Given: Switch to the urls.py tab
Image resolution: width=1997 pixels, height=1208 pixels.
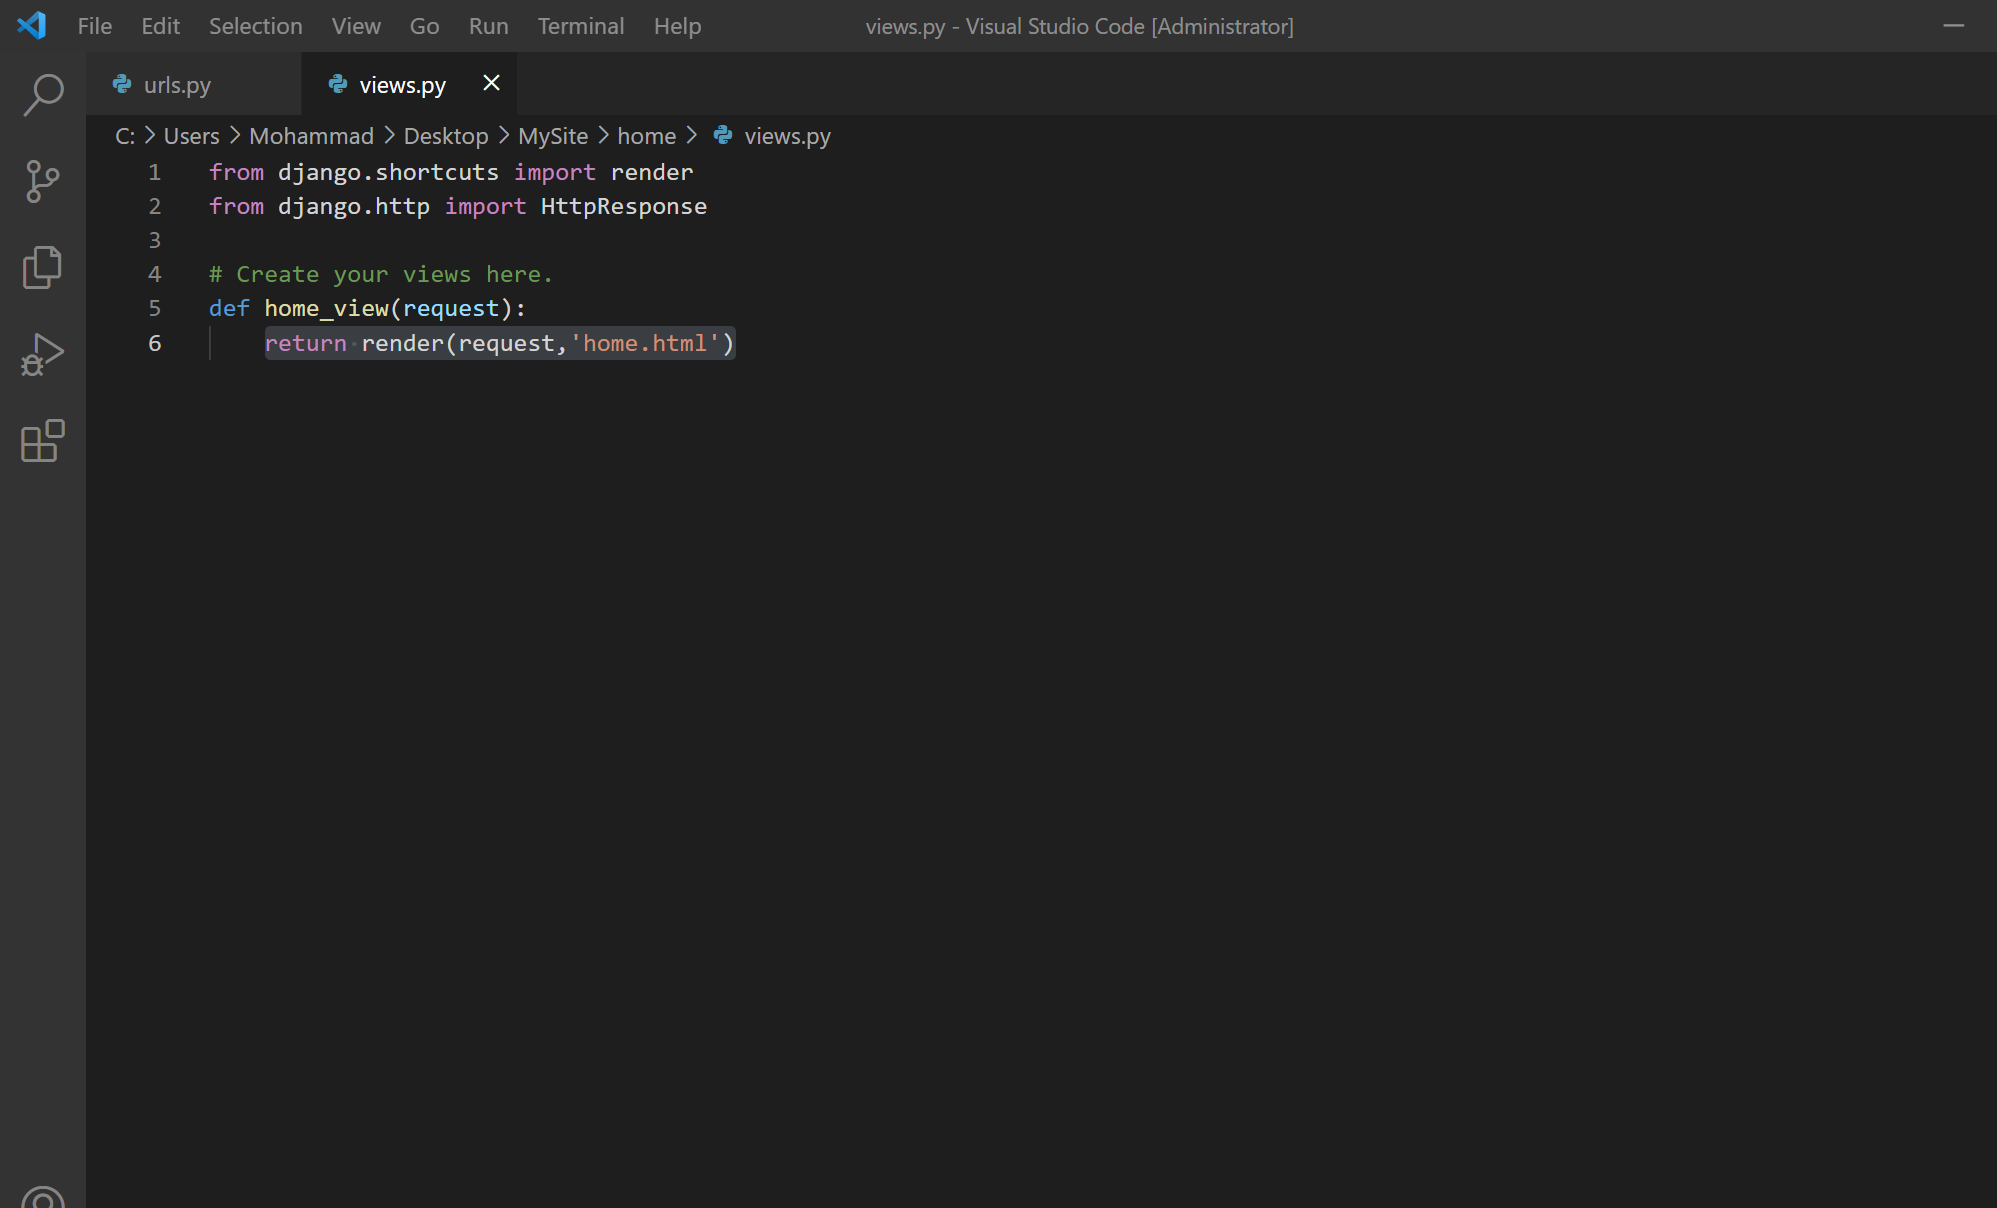Looking at the screenshot, I should tap(194, 84).
